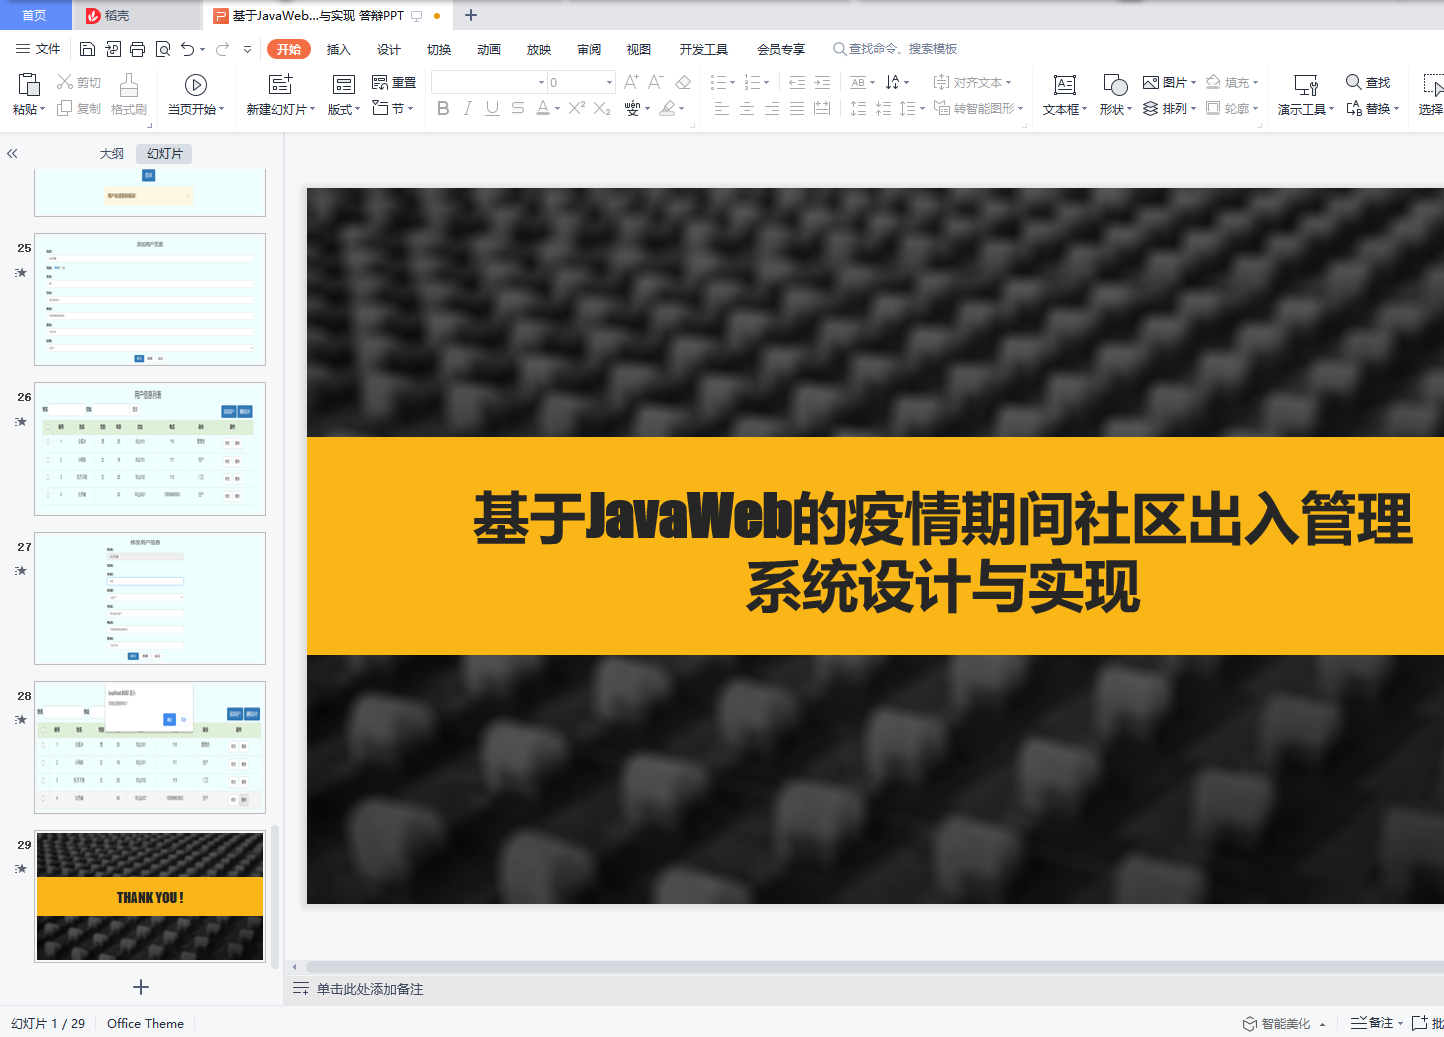Toggle Underline formatting
The height and width of the screenshot is (1037, 1444).
click(492, 108)
